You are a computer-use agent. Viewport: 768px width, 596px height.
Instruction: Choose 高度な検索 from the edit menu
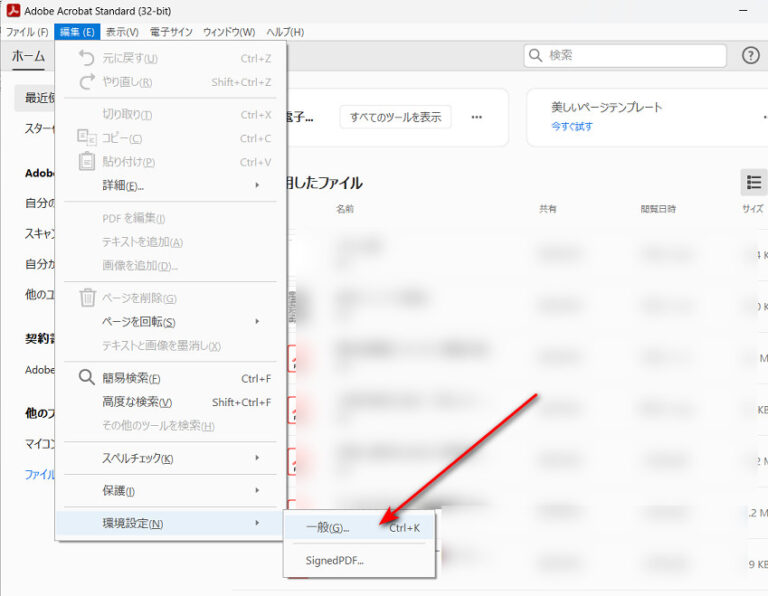point(138,402)
